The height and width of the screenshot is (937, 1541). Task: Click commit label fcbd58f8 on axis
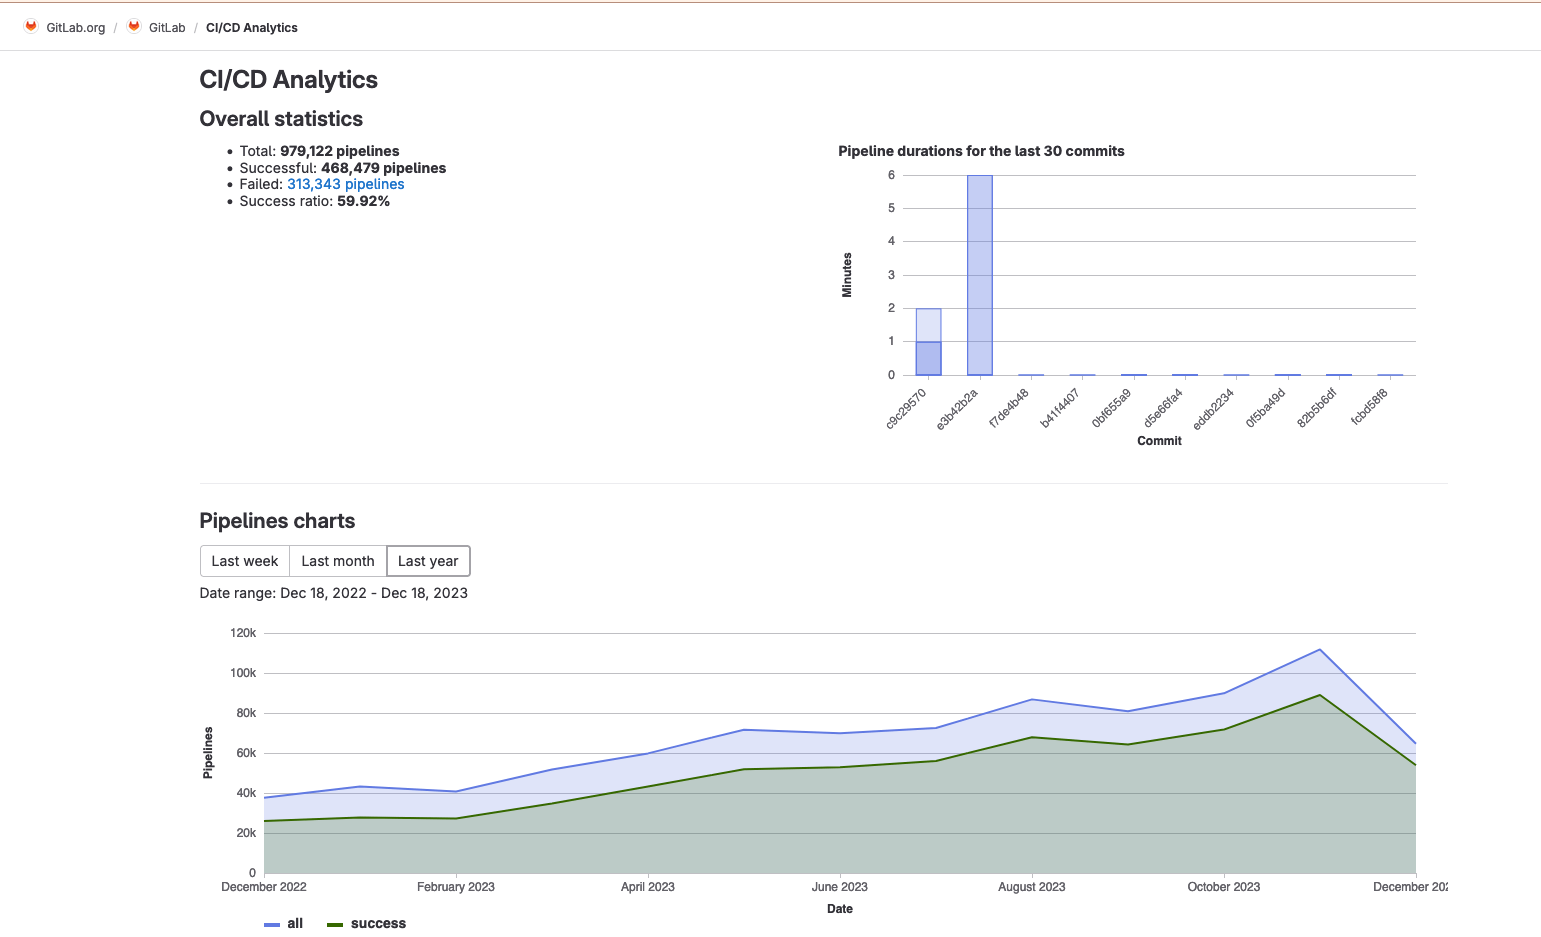(x=1369, y=407)
